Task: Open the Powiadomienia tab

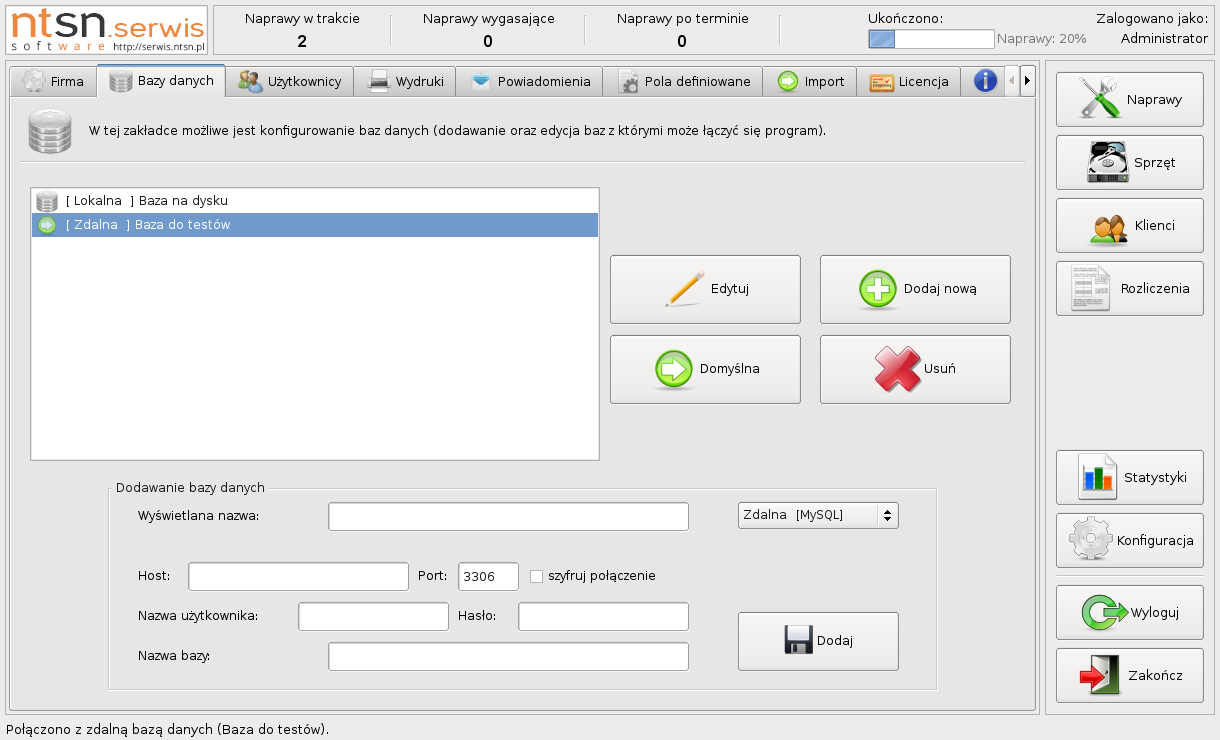Action: click(530, 81)
